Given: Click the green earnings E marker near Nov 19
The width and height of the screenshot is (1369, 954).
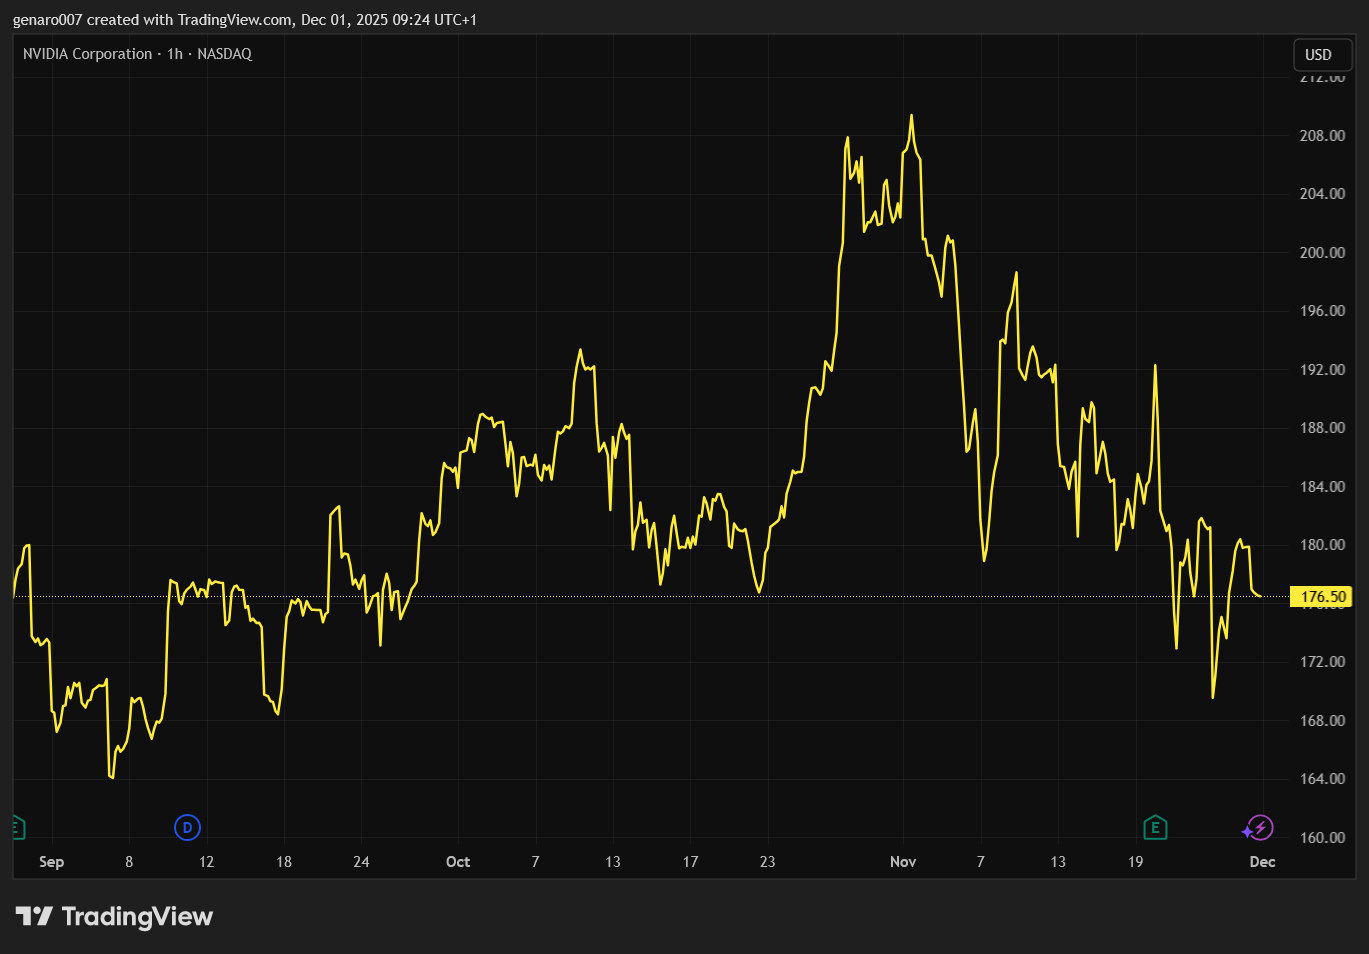Looking at the screenshot, I should click(1155, 828).
